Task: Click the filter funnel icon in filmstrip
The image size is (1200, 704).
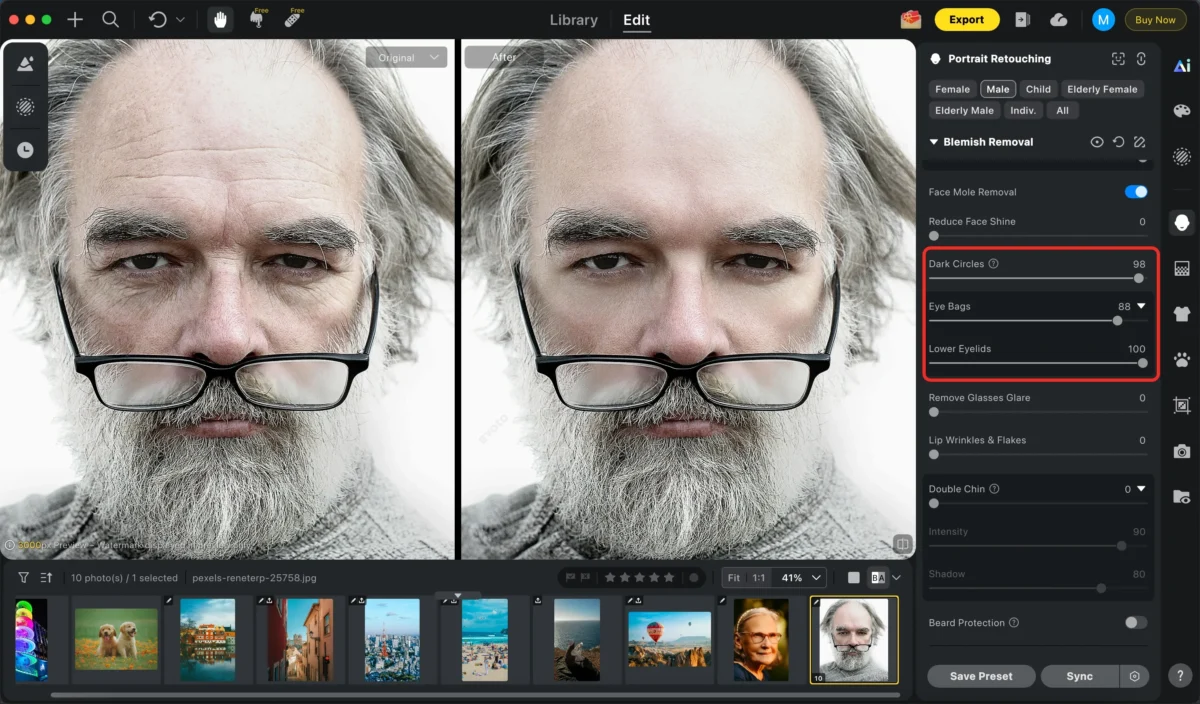Action: coord(23,578)
